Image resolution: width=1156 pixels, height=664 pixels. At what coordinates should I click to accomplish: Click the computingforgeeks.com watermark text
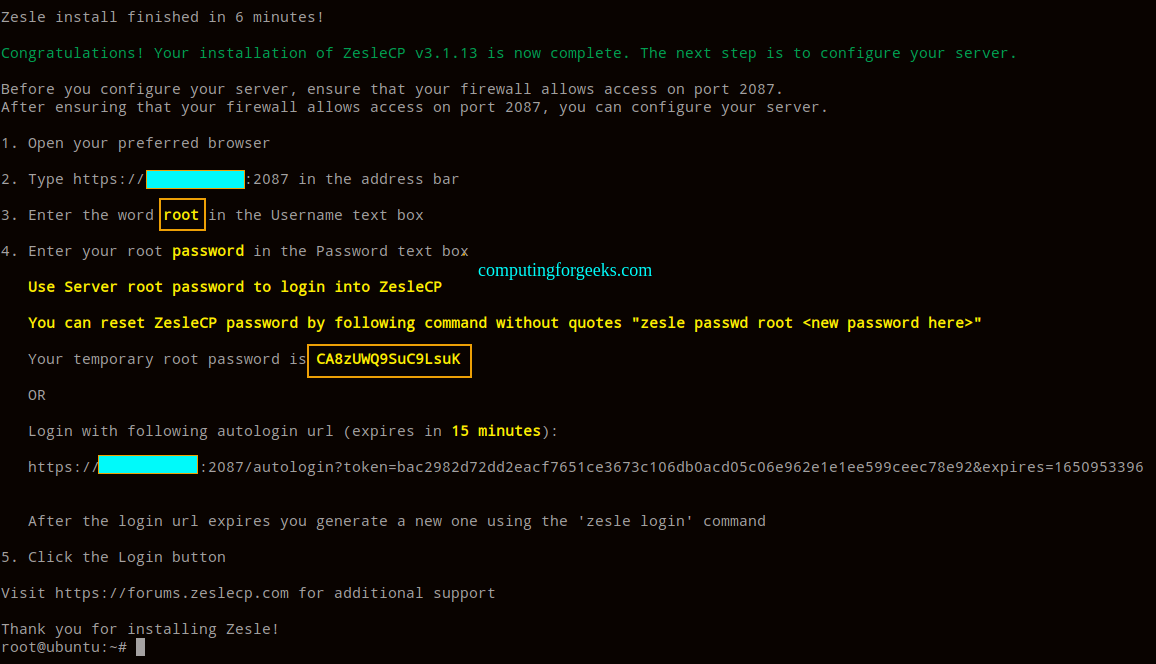point(565,270)
